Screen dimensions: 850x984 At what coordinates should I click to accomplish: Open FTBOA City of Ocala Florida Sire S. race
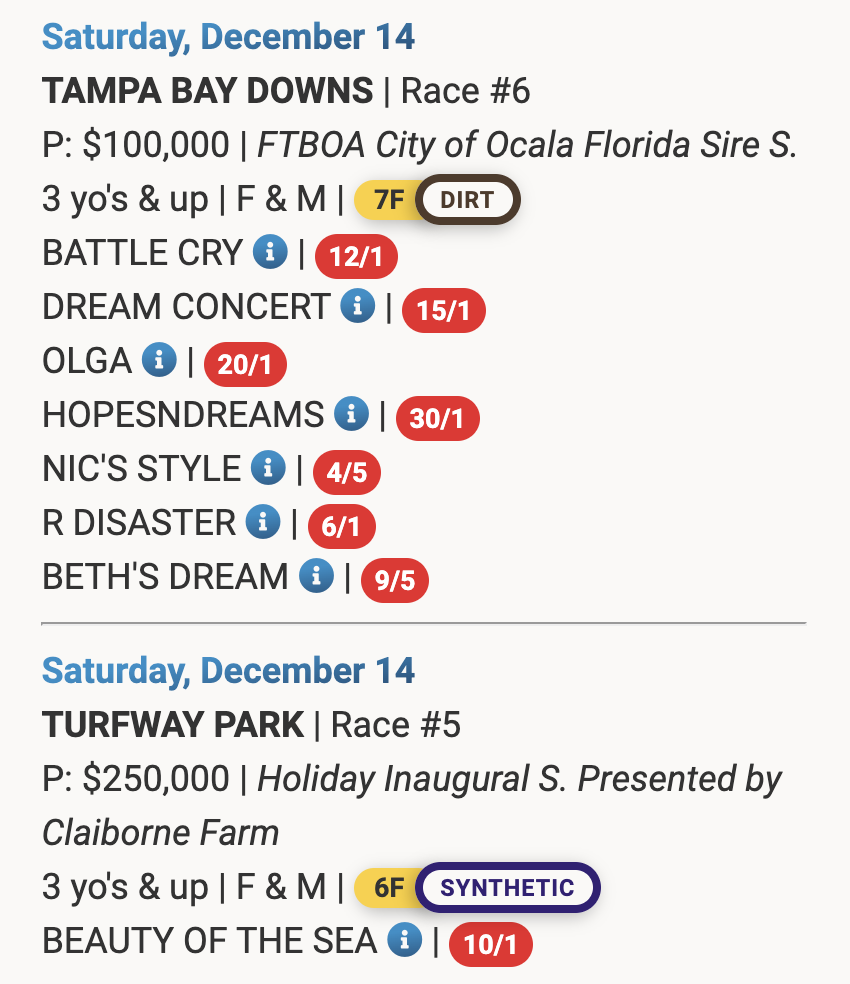527,146
